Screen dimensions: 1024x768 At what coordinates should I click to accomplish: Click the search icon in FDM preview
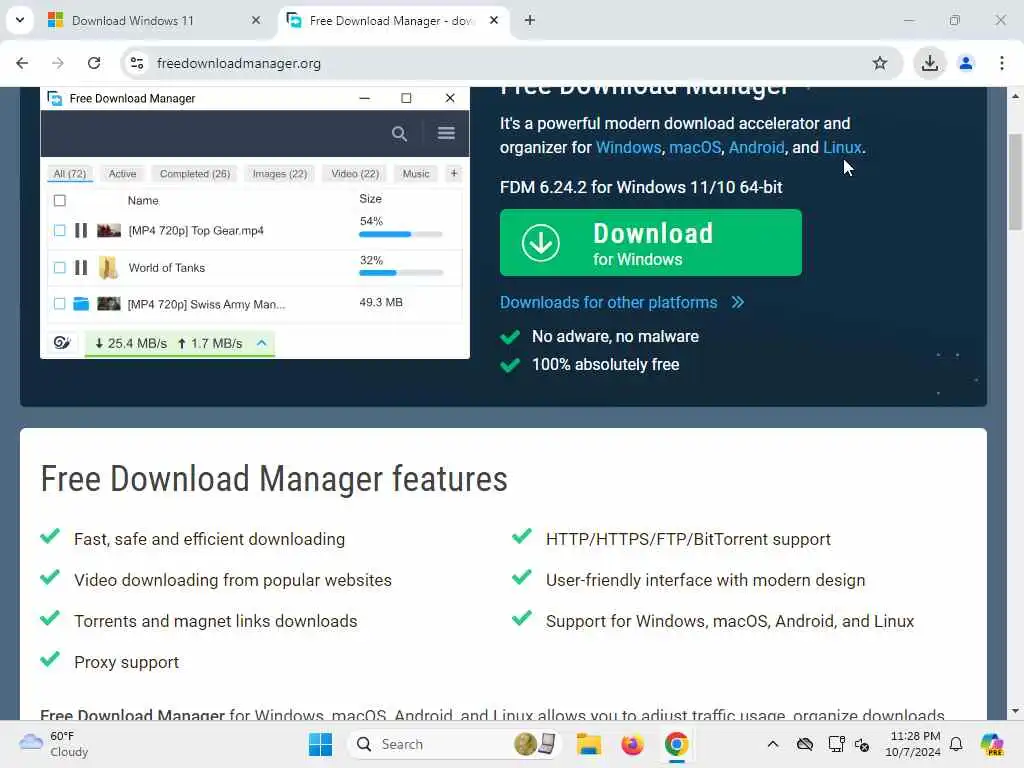click(x=399, y=134)
